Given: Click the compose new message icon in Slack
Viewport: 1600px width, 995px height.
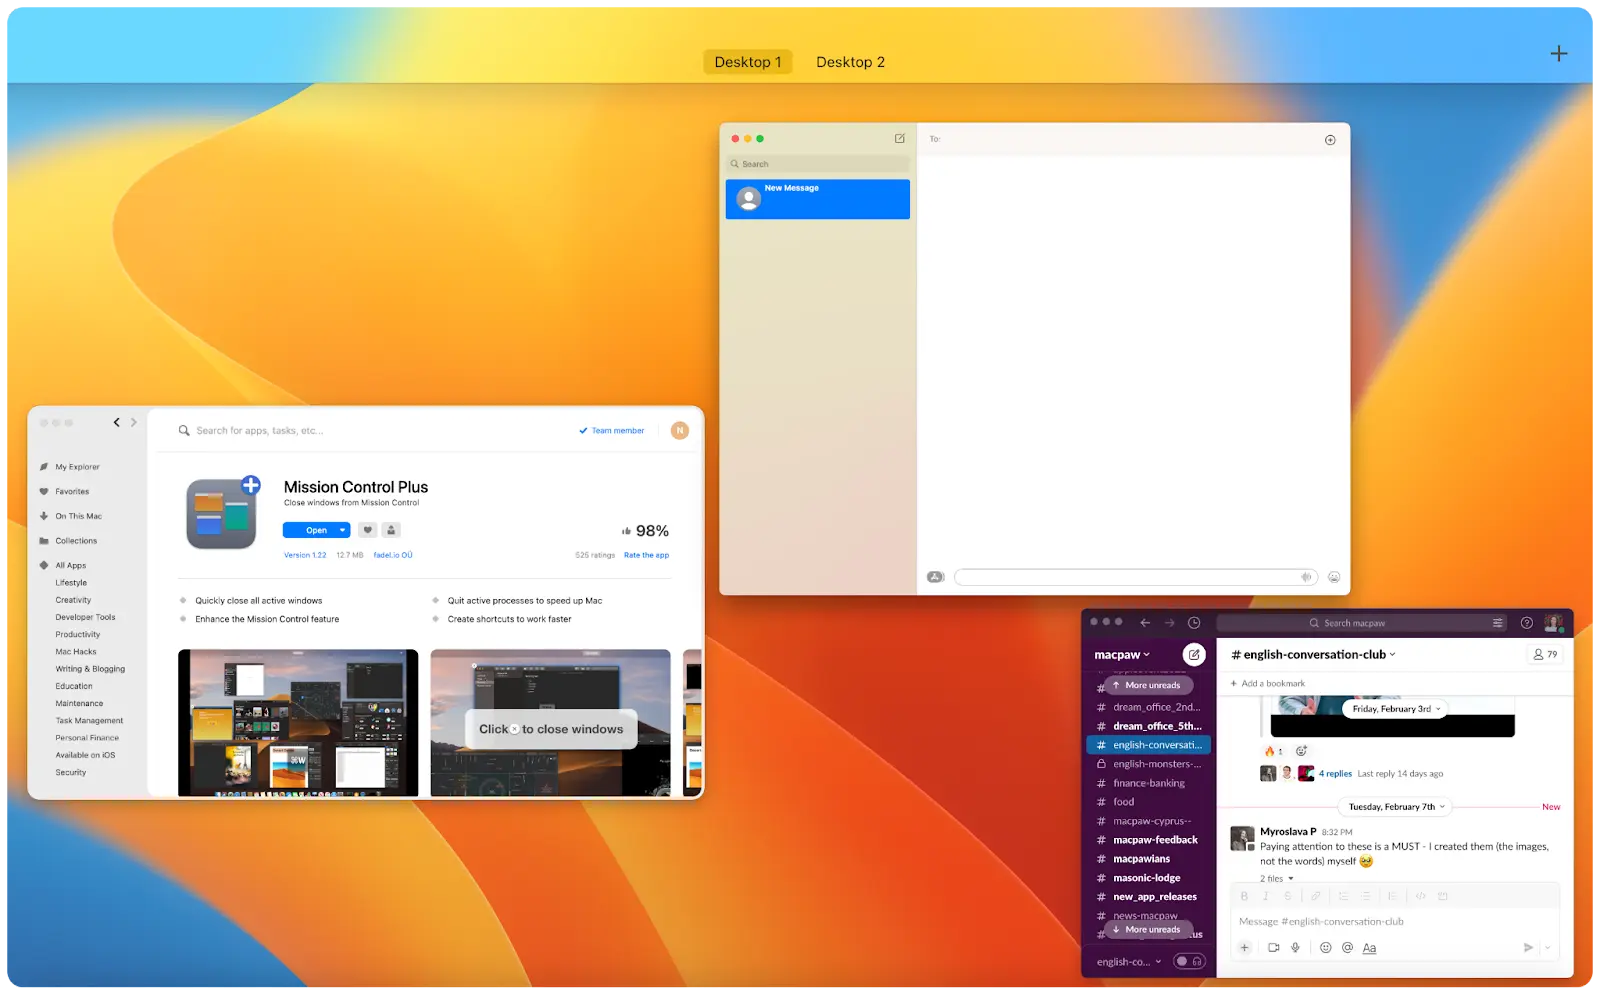Looking at the screenshot, I should pyautogui.click(x=1194, y=655).
